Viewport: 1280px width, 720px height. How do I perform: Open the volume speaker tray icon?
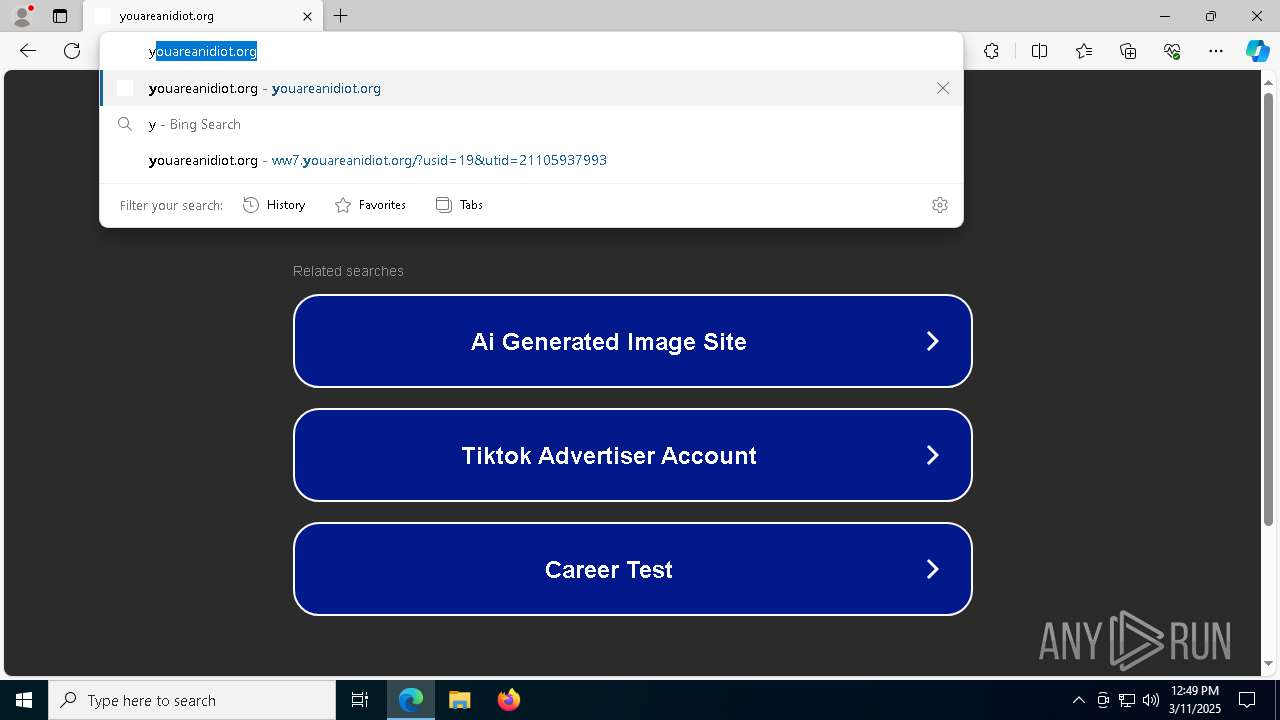click(x=1151, y=700)
